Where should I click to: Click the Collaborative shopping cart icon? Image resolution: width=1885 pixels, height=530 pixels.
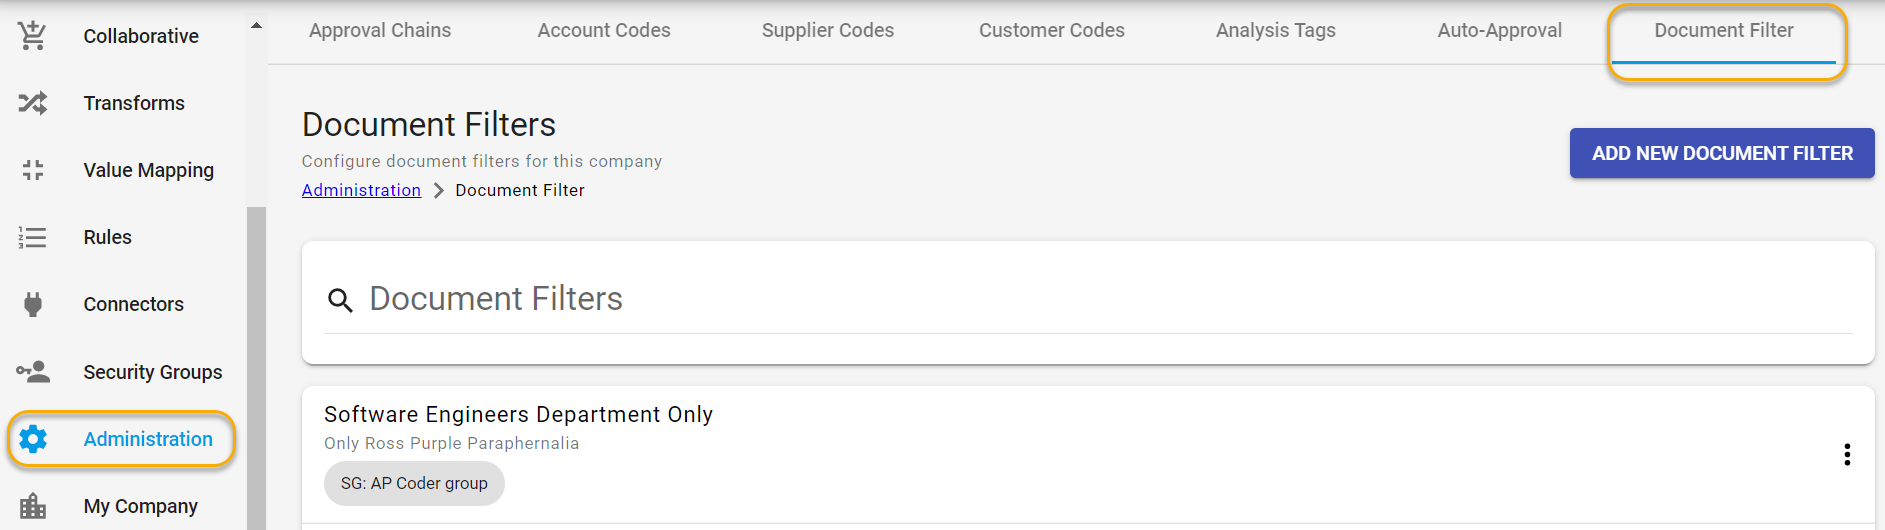[32, 36]
